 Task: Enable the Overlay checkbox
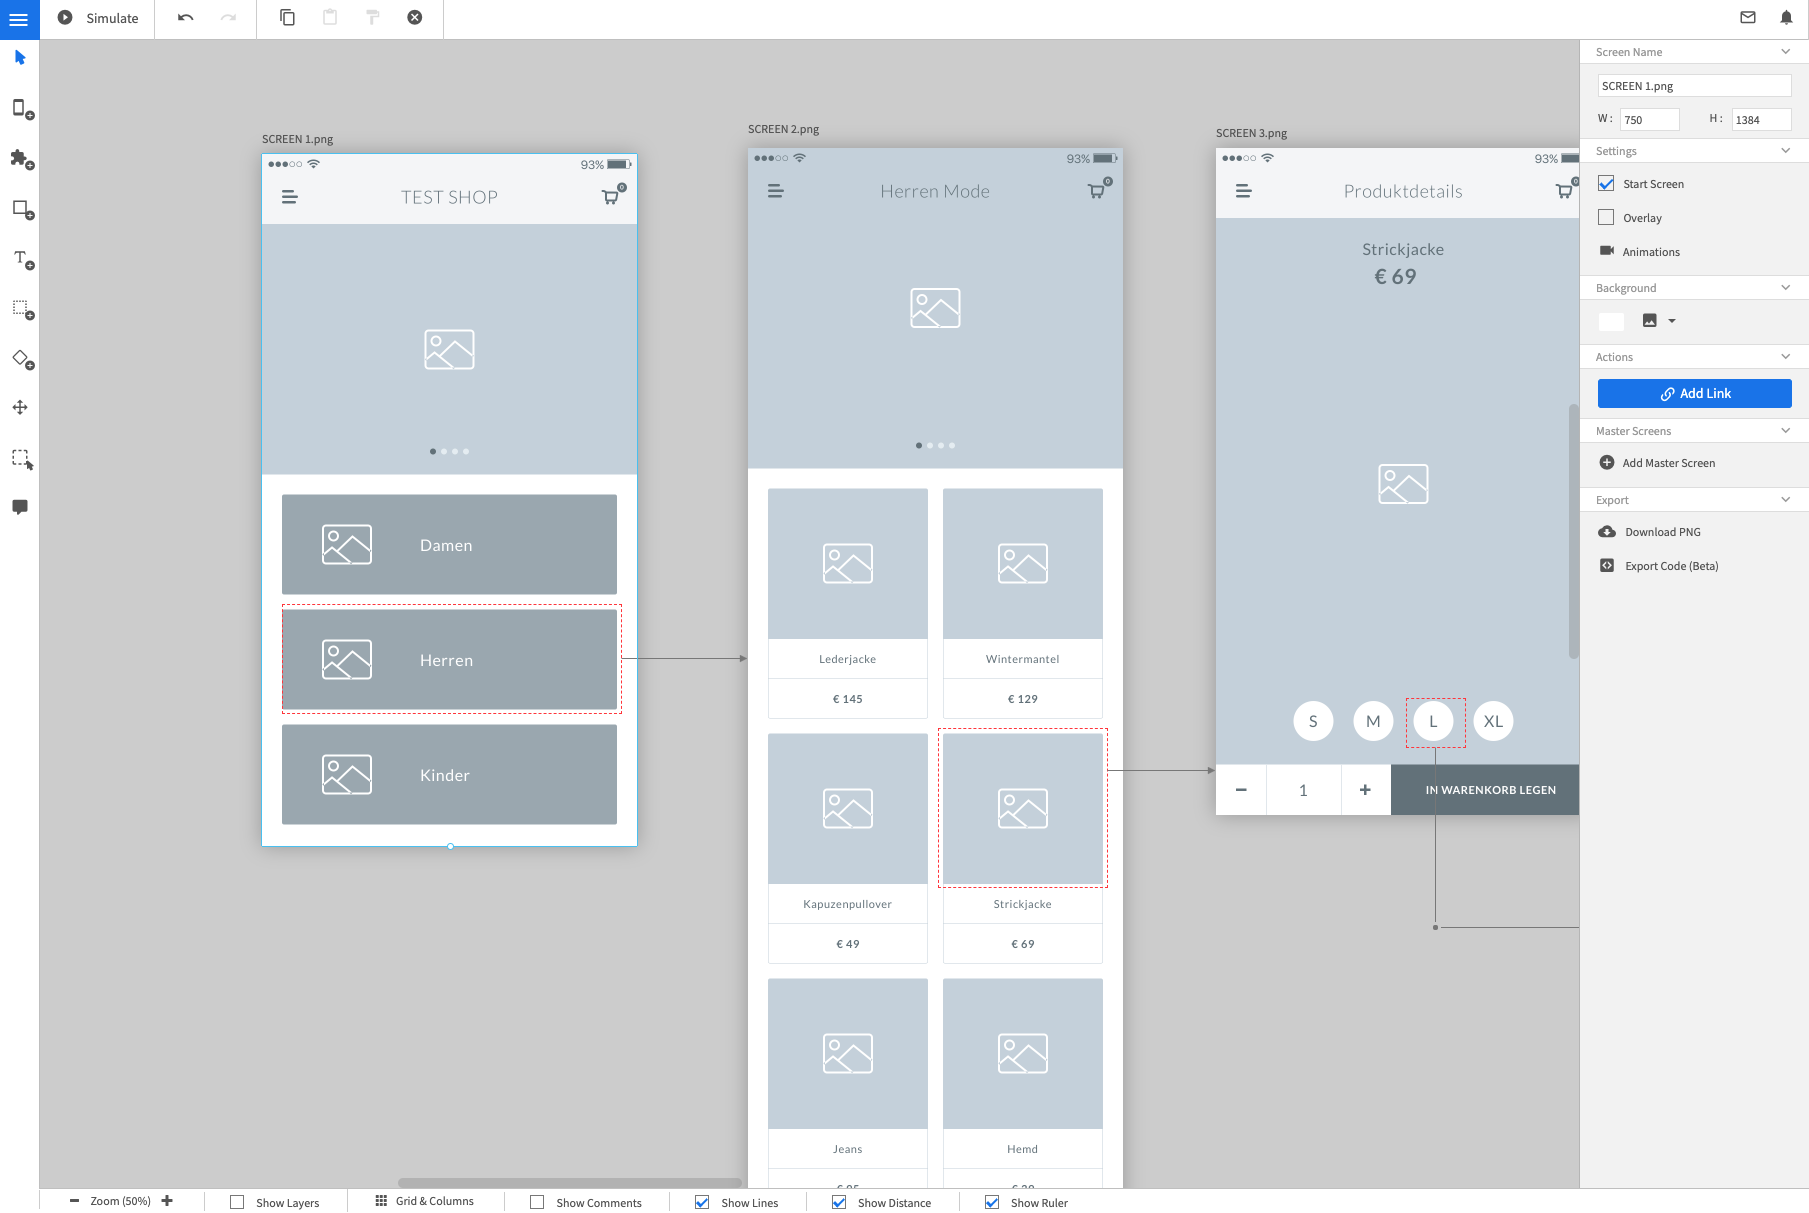click(1606, 217)
